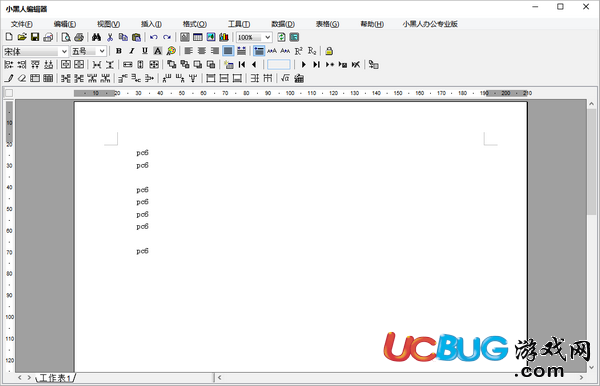Insert chart using bar chart icon
The width and height of the screenshot is (600, 386).
tap(224, 37)
